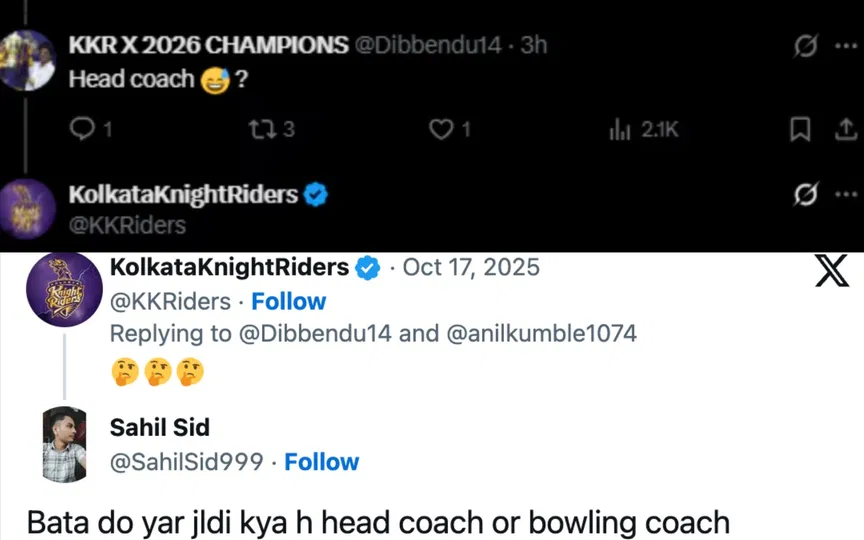Open Sahil Sid's profile picture
Image resolution: width=864 pixels, height=540 pixels.
click(x=64, y=445)
